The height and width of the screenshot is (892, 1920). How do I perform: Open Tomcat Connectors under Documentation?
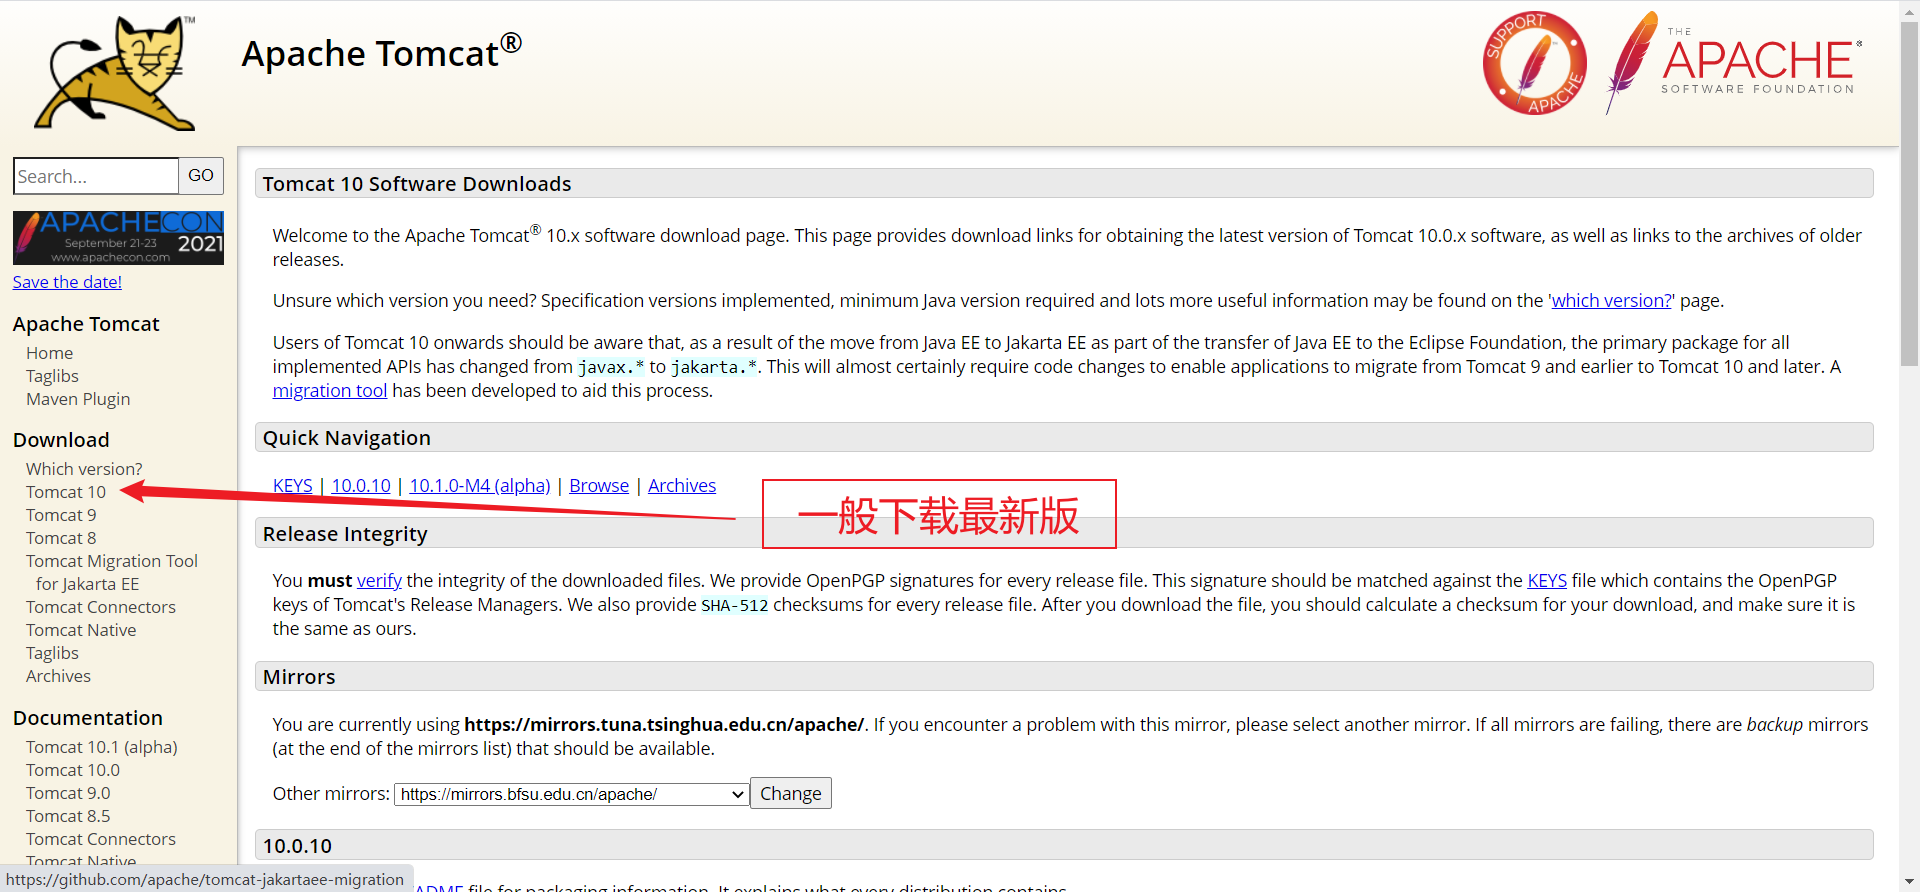101,839
